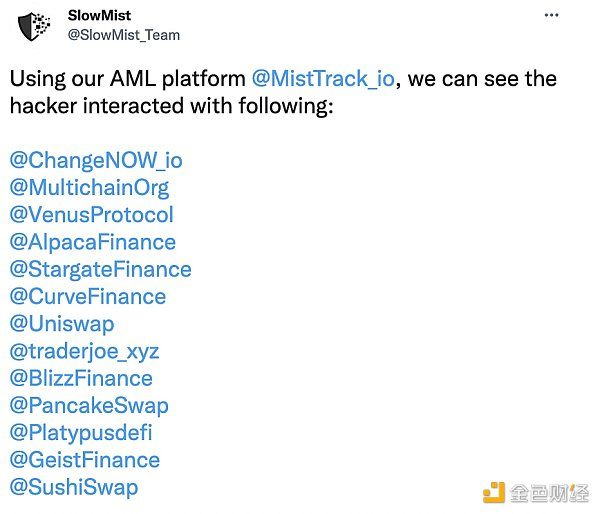600x514 pixels.
Task: Select the @StargateFinance mention
Action: [x=100, y=269]
